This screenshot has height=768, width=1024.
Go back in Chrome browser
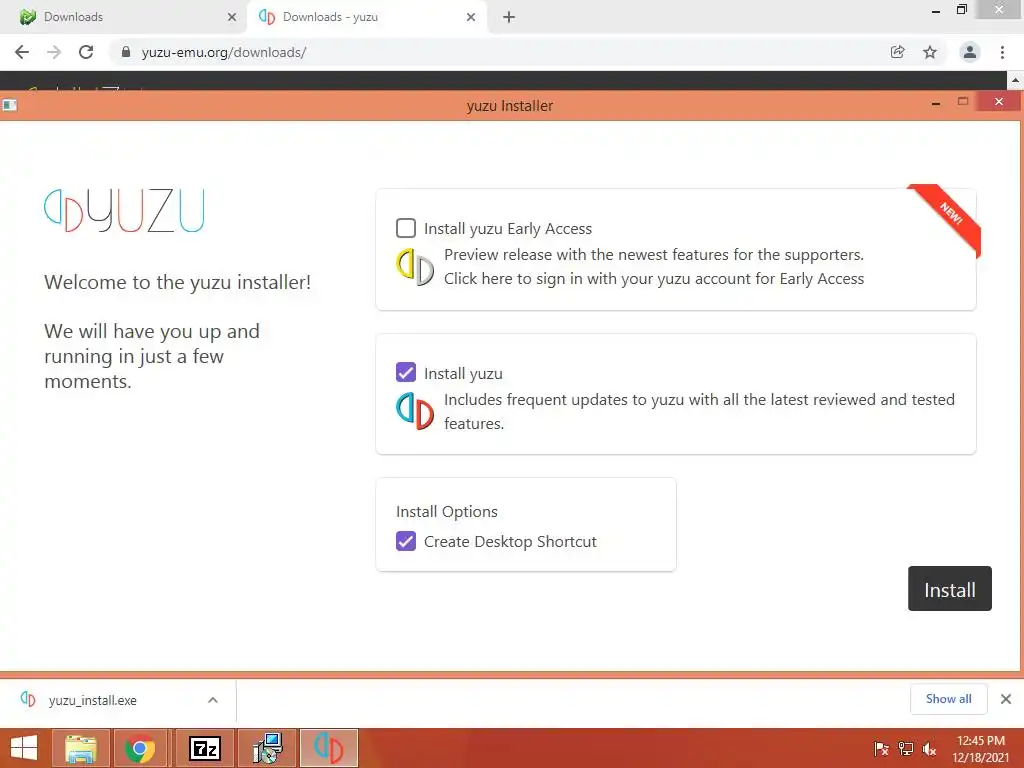coord(22,52)
